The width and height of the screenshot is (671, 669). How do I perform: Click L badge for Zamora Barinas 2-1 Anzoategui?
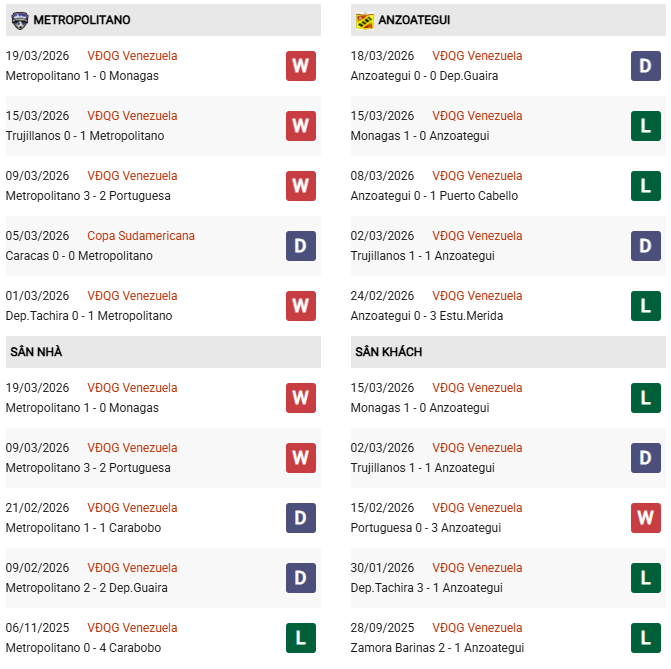click(x=646, y=638)
